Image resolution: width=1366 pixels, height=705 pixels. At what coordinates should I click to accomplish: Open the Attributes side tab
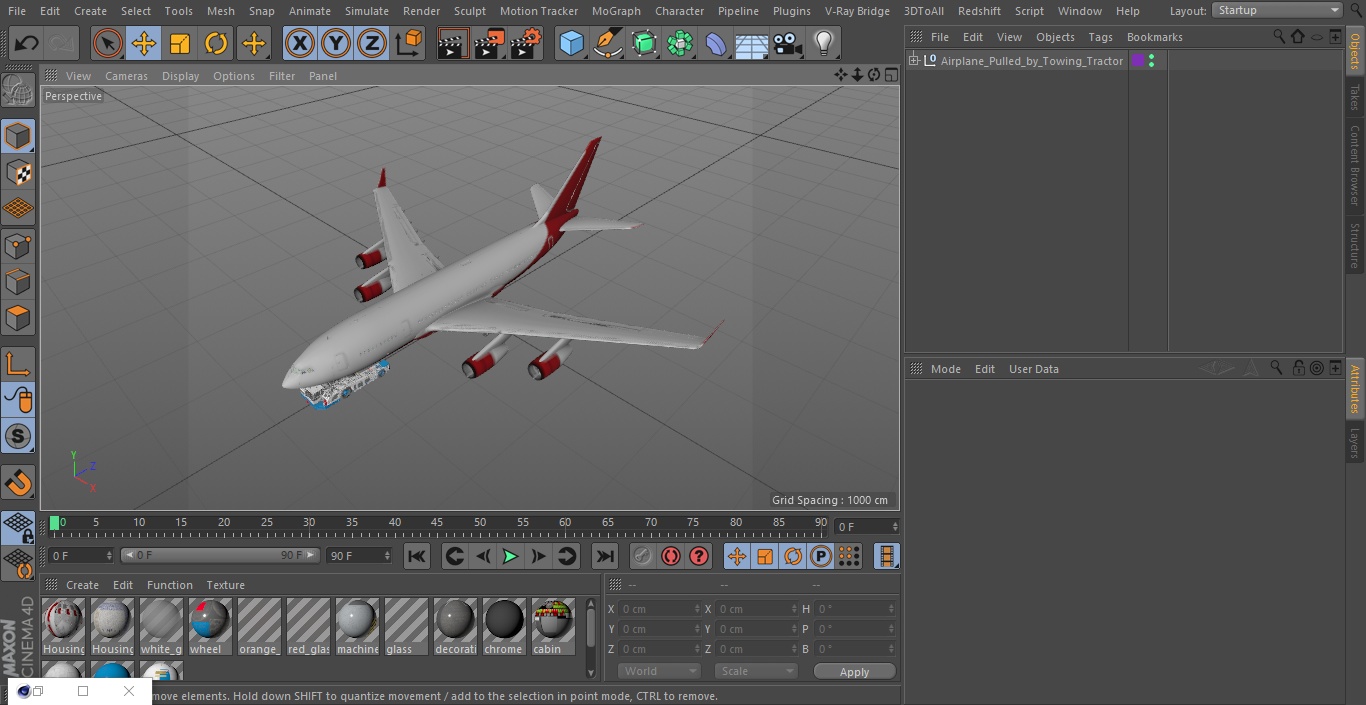point(1355,389)
